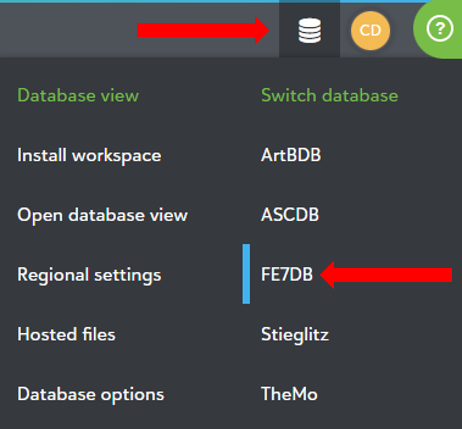The image size is (462, 429).
Task: Switch to the ASCDB database
Action: click(290, 215)
